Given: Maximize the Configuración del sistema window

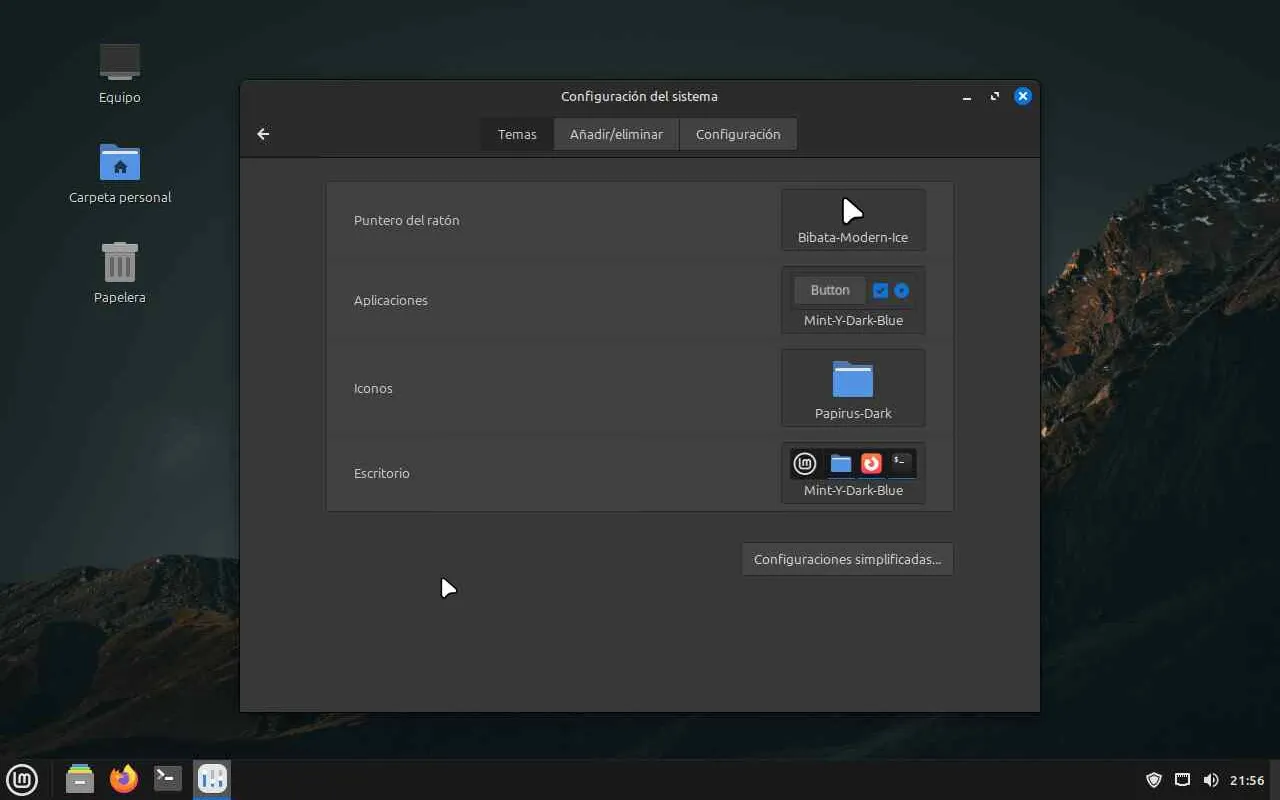Looking at the screenshot, I should click(x=995, y=97).
